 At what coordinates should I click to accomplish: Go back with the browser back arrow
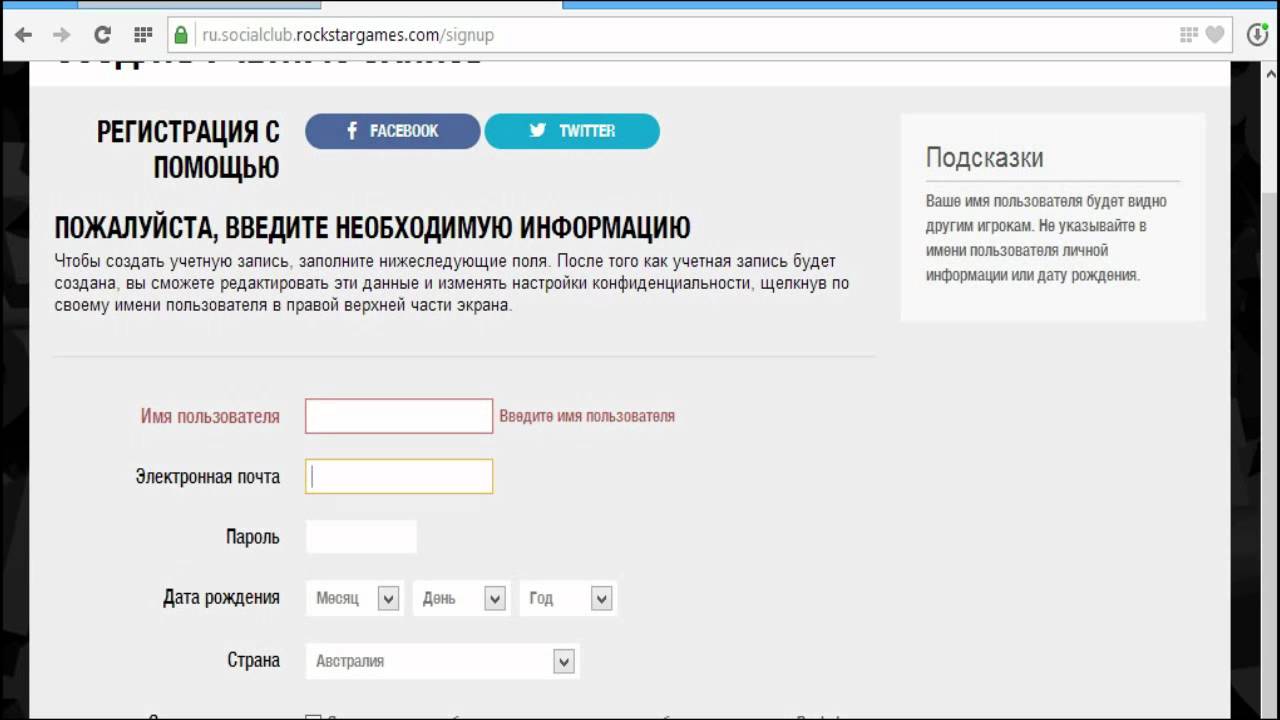[x=22, y=35]
